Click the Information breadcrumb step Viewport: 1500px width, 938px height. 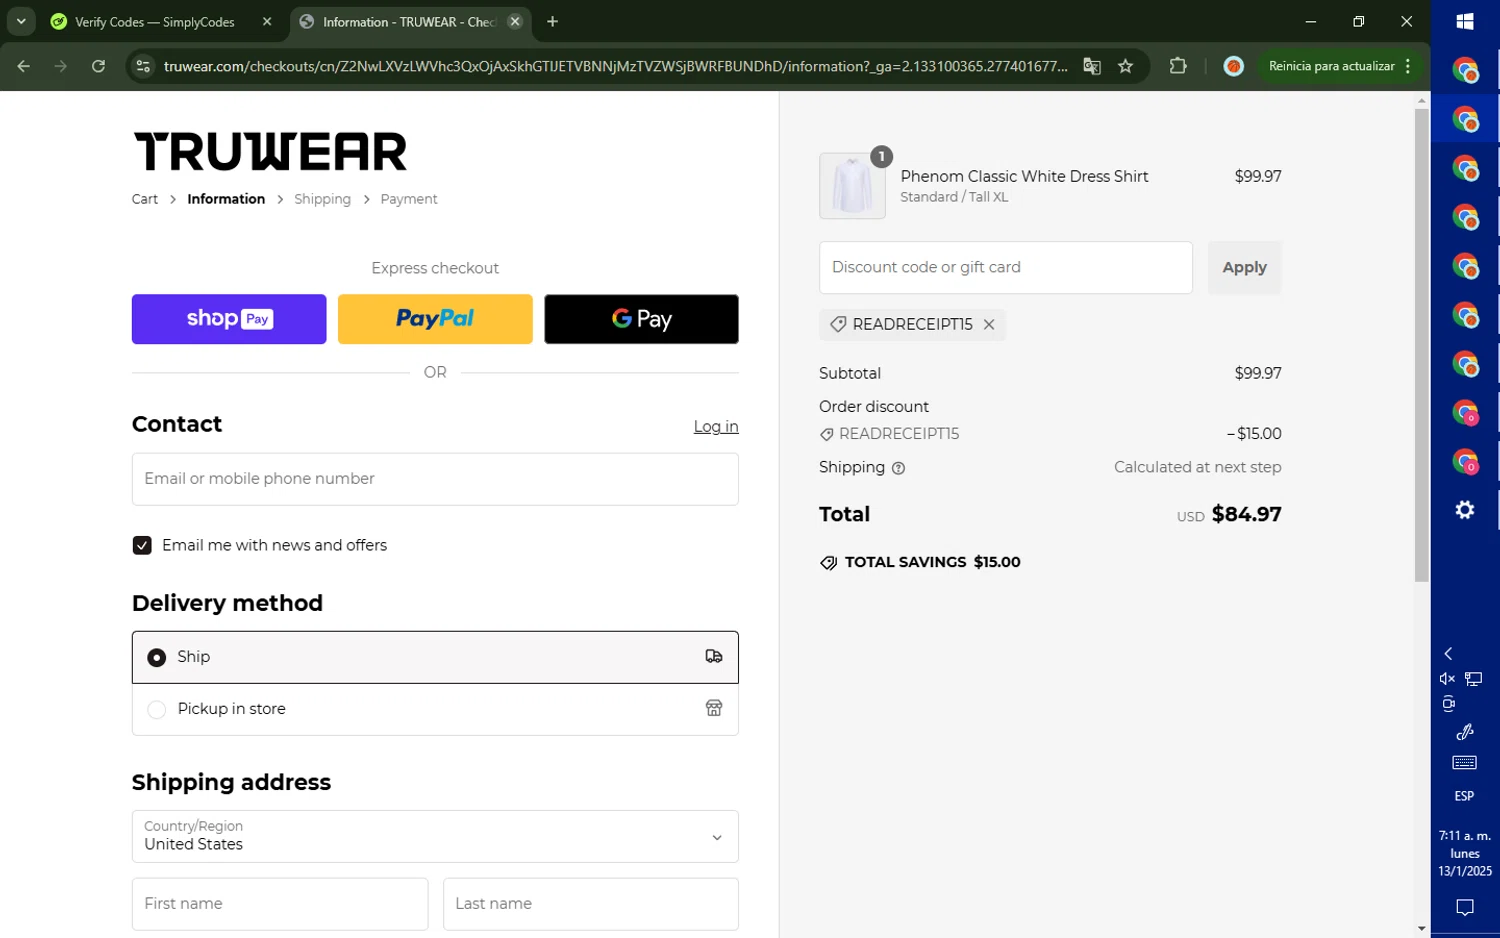[226, 199]
